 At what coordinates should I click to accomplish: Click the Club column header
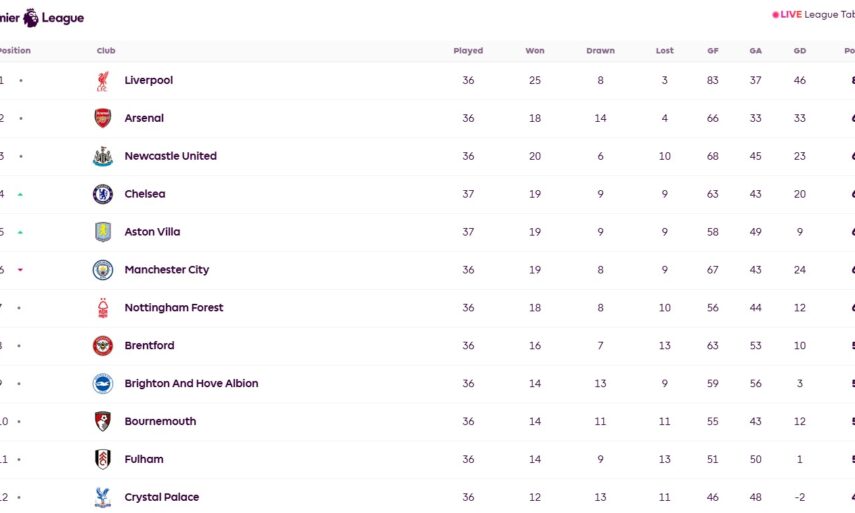point(106,51)
